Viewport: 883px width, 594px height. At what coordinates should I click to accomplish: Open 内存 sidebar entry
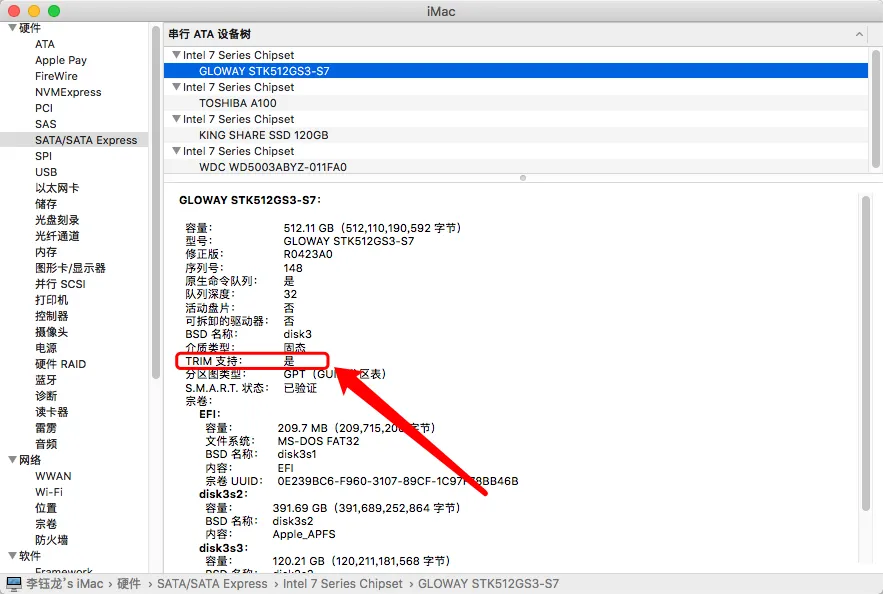[x=46, y=252]
